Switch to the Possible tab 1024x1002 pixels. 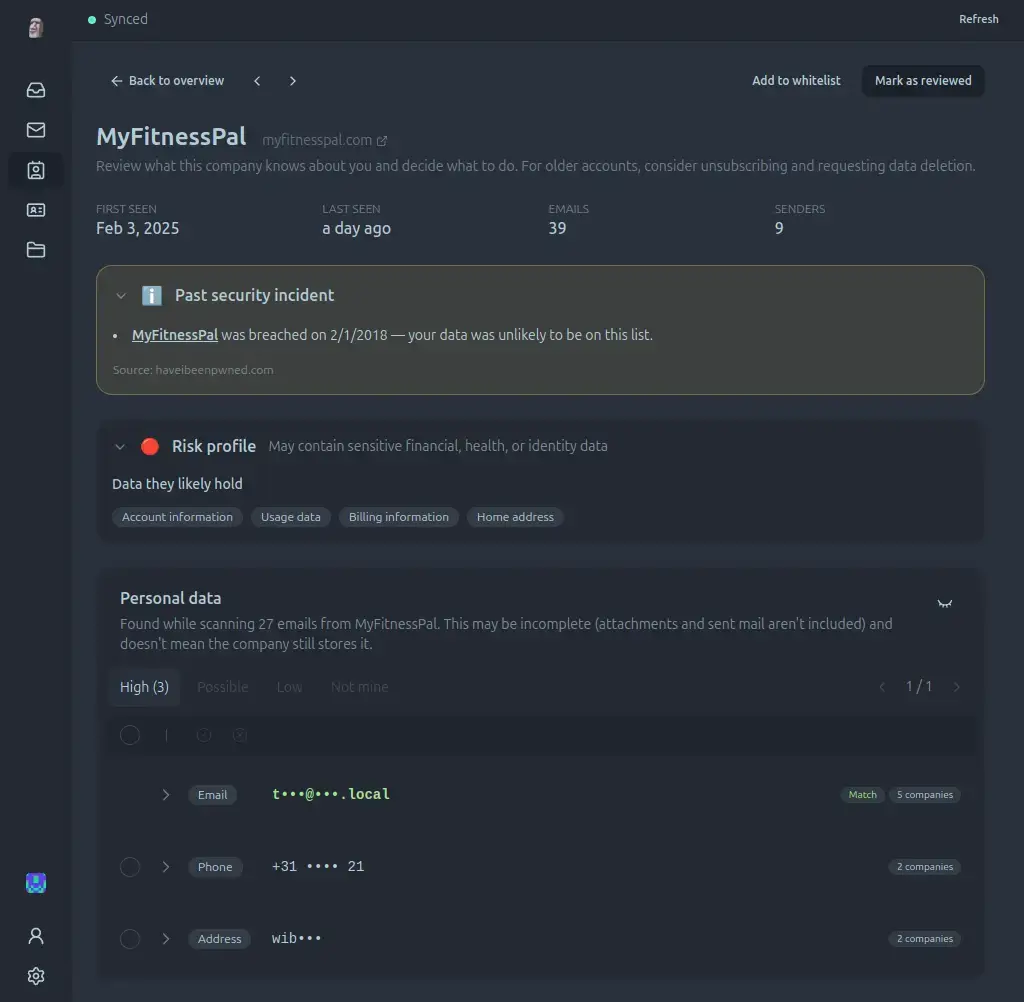point(223,687)
